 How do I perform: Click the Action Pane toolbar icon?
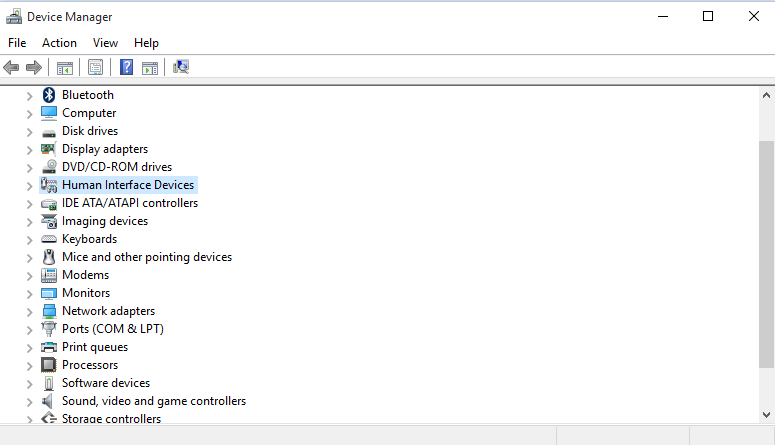pos(150,68)
